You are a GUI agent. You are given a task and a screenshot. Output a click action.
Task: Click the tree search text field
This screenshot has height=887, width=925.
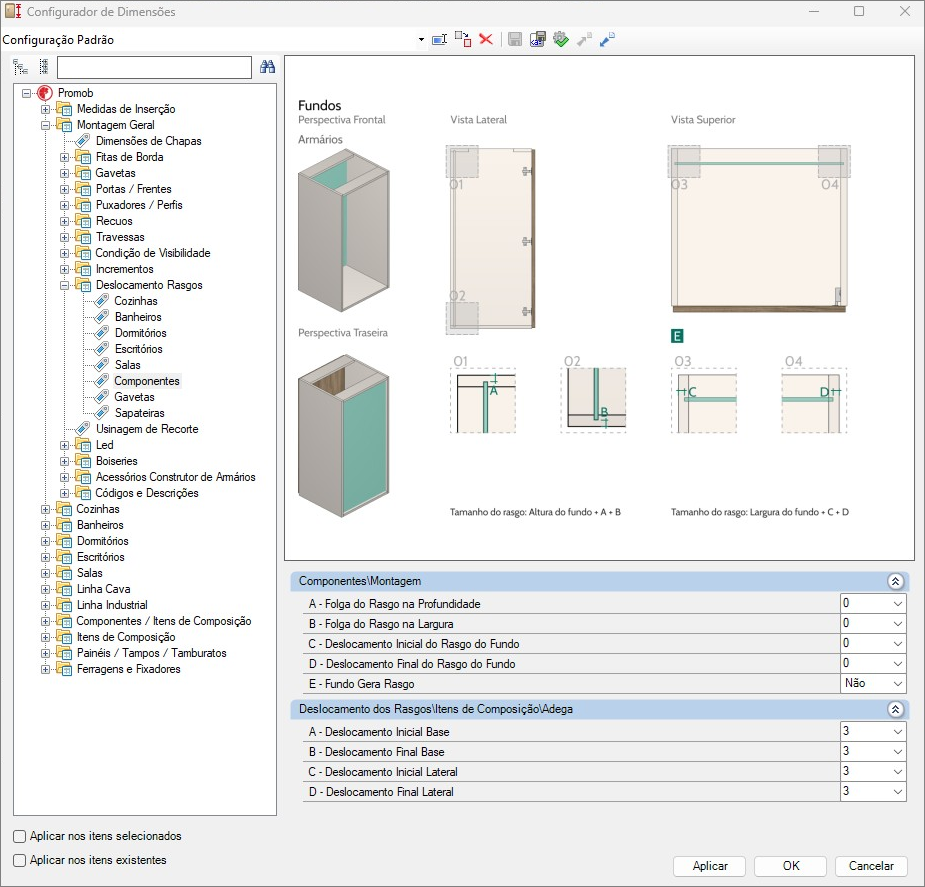tap(154, 67)
